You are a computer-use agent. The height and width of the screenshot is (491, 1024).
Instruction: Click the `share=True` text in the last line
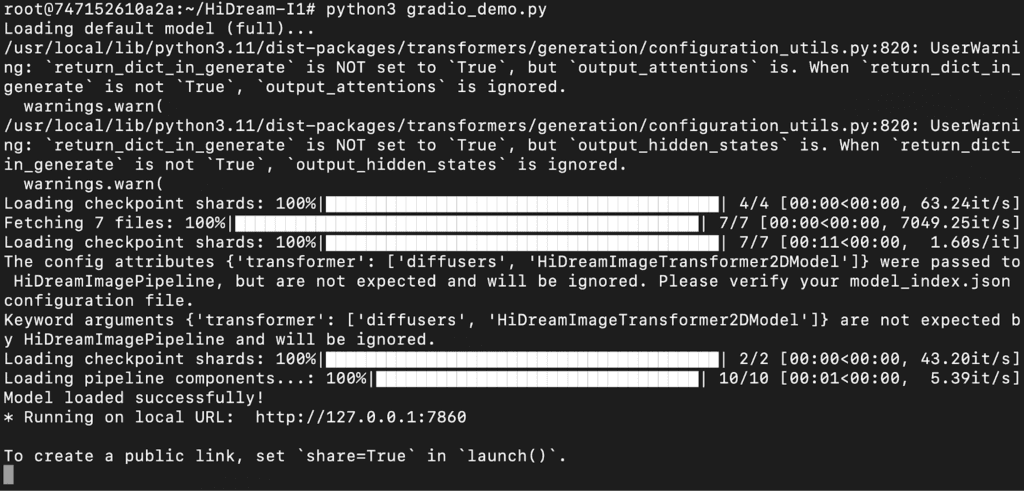pyautogui.click(x=355, y=456)
